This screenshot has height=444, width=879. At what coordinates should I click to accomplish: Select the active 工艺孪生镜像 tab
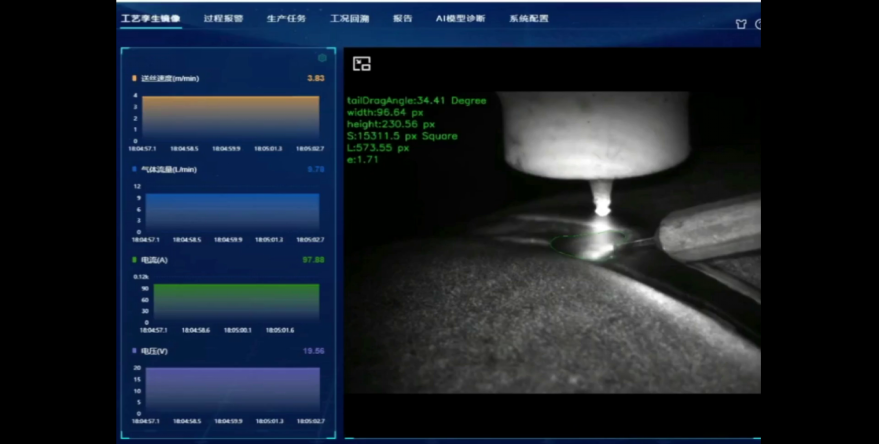coord(151,18)
